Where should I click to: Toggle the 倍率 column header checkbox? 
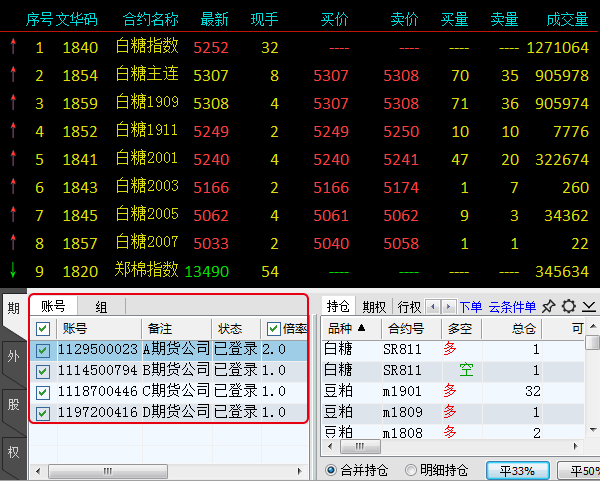(x=274, y=329)
